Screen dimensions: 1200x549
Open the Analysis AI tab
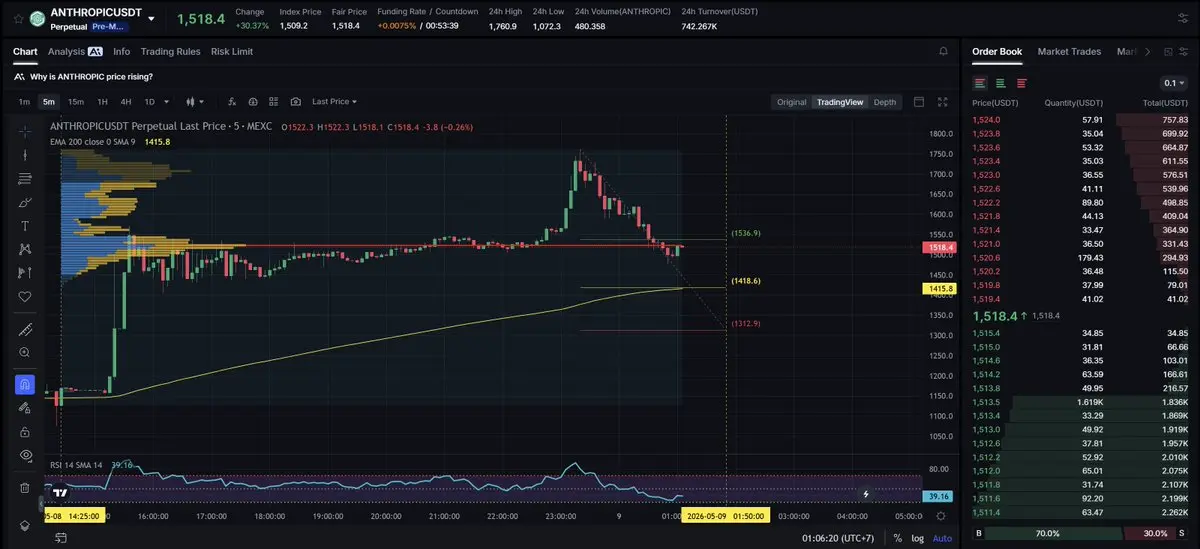75,51
